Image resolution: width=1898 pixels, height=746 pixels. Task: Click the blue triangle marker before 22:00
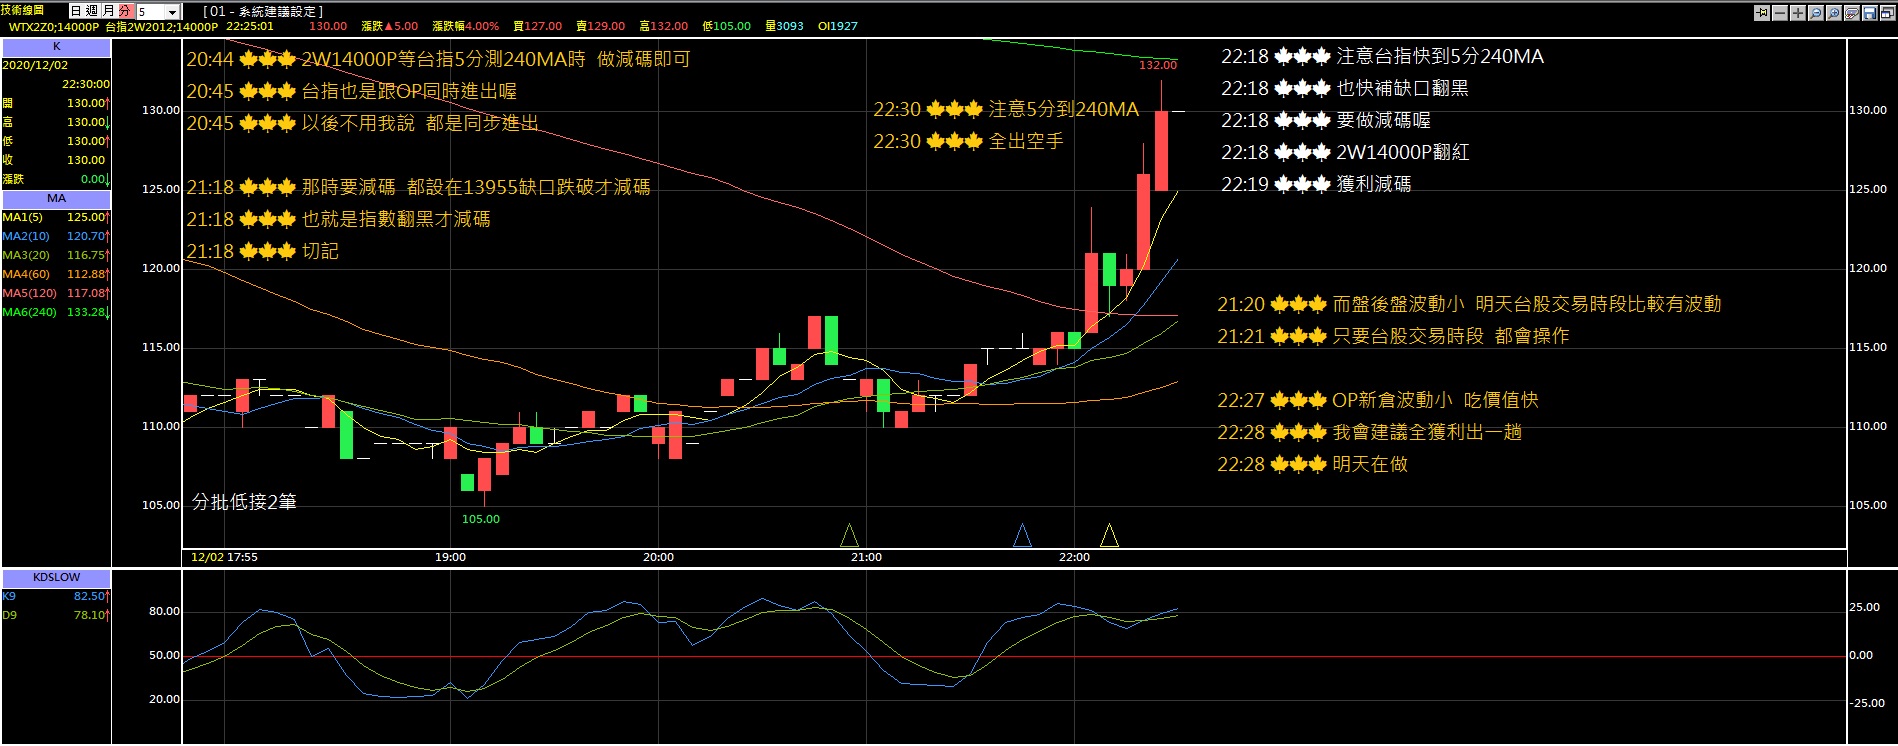[x=1022, y=535]
